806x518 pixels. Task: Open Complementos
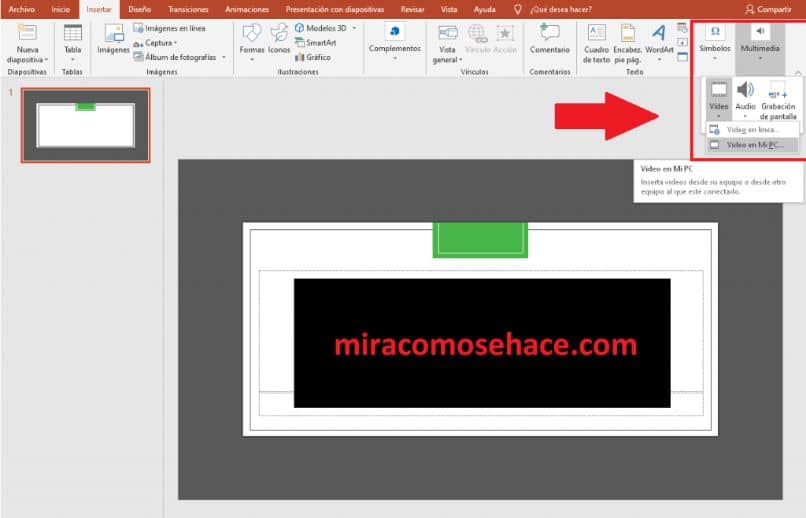395,41
